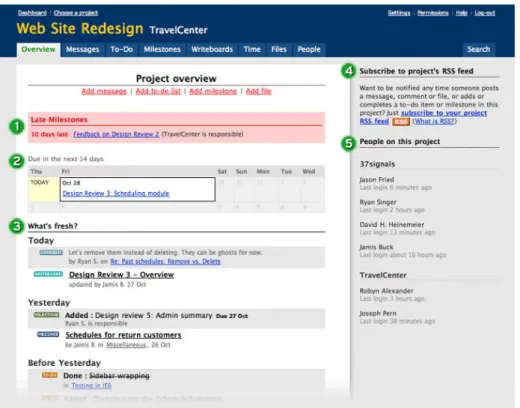Open Schedules for return customers message
The height and width of the screenshot is (408, 520).
[x=123, y=335]
